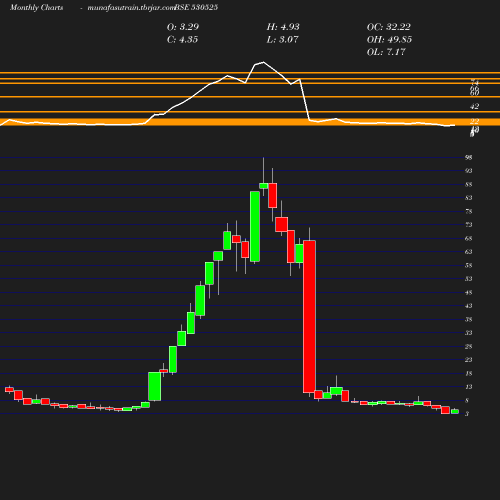Click the 68 price axis label
This screenshot has width=500, height=500.
[469, 238]
